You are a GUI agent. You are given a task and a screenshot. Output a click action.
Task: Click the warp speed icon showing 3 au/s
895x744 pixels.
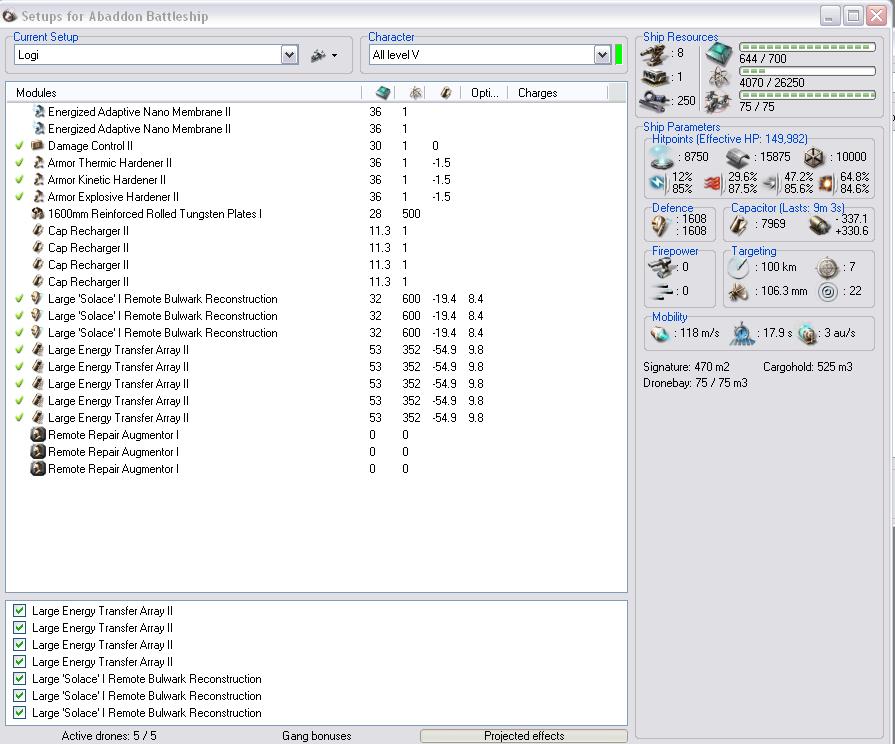tap(807, 333)
